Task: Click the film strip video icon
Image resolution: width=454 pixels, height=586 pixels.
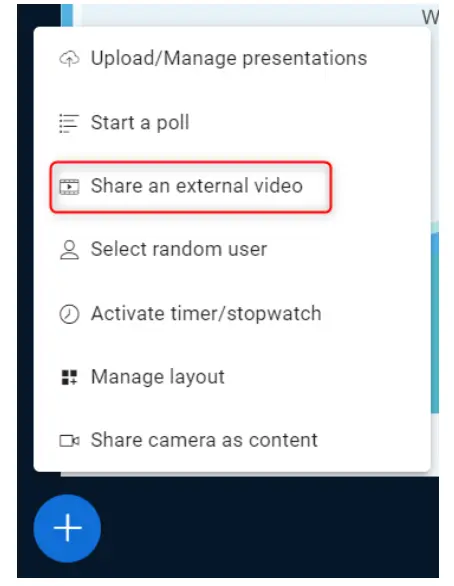Action: pos(69,186)
